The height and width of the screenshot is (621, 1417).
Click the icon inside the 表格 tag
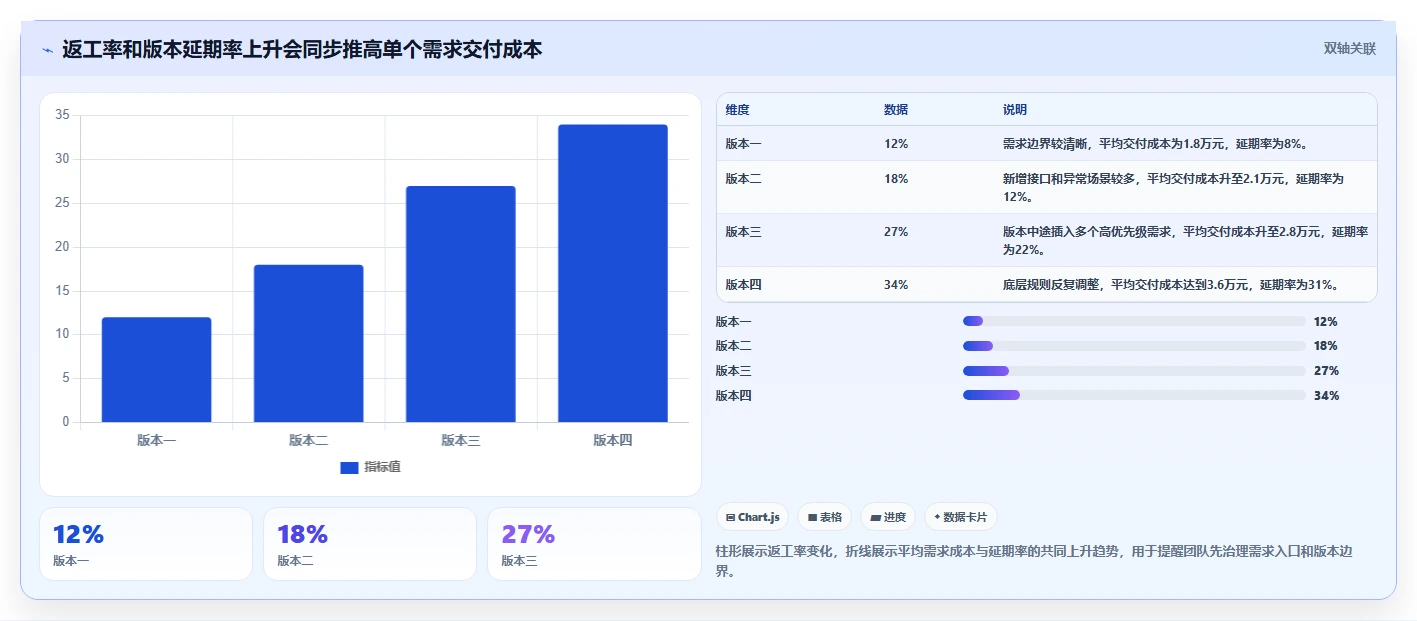click(x=812, y=518)
